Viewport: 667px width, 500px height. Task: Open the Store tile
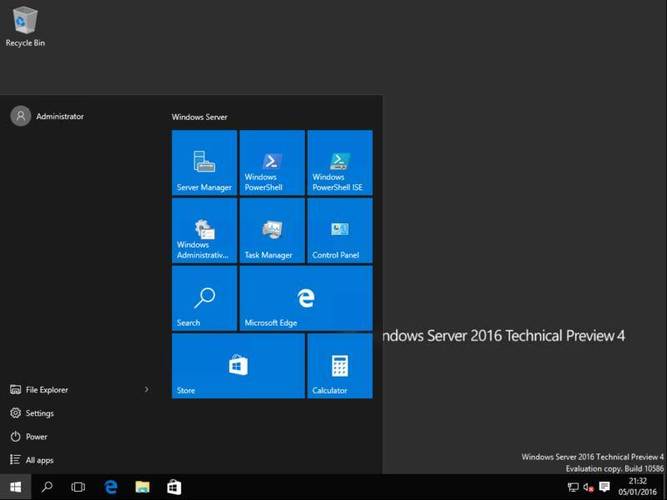pyautogui.click(x=238, y=366)
